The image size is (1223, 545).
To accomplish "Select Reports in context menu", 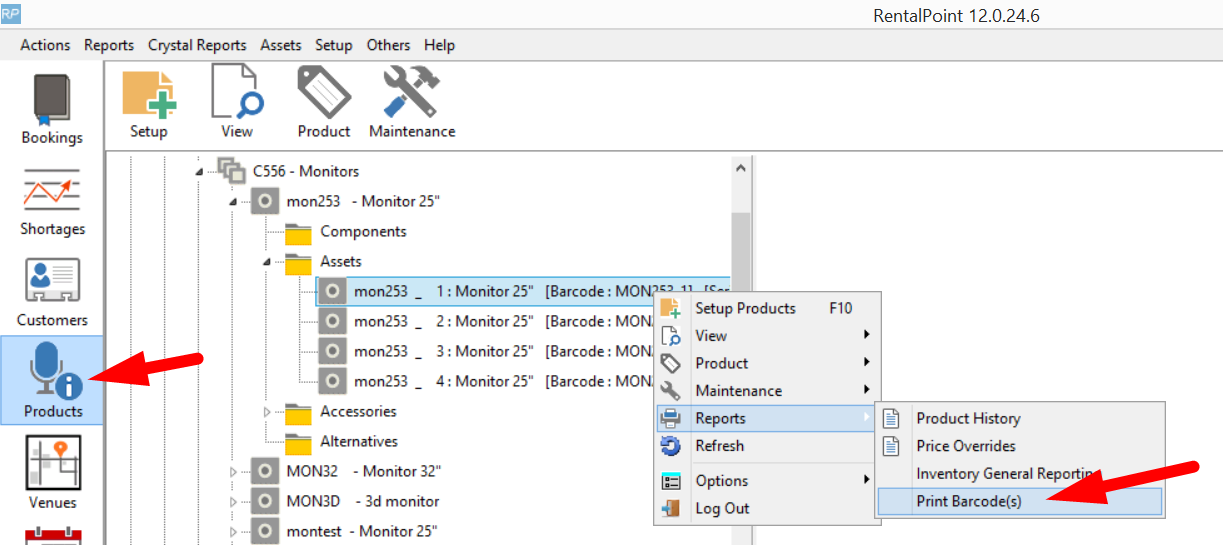I will (767, 418).
